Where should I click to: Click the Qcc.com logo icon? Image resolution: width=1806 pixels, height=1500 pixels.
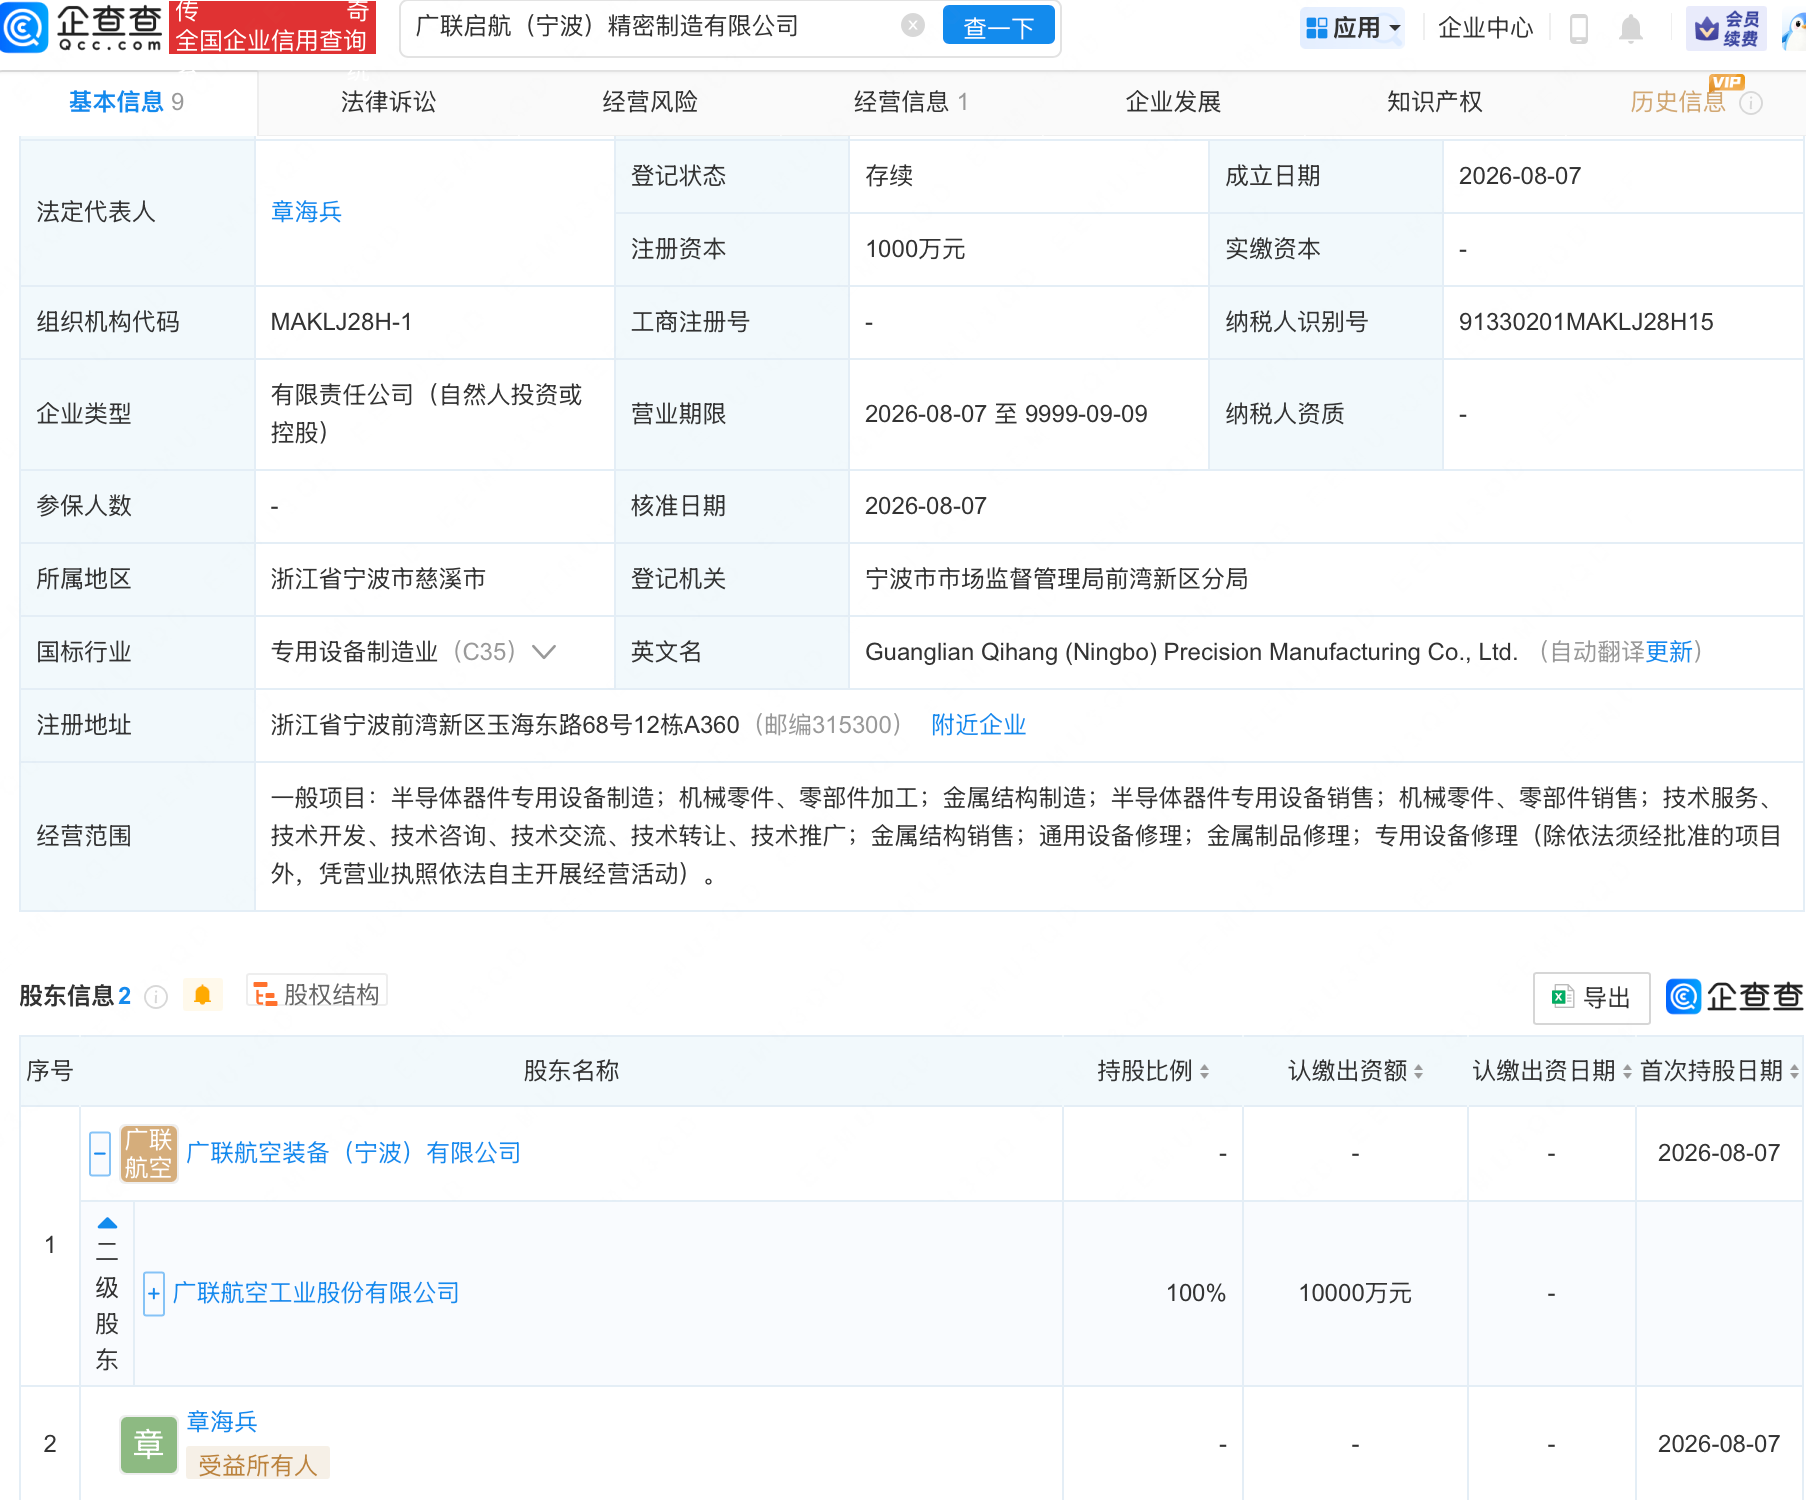pyautogui.click(x=24, y=27)
